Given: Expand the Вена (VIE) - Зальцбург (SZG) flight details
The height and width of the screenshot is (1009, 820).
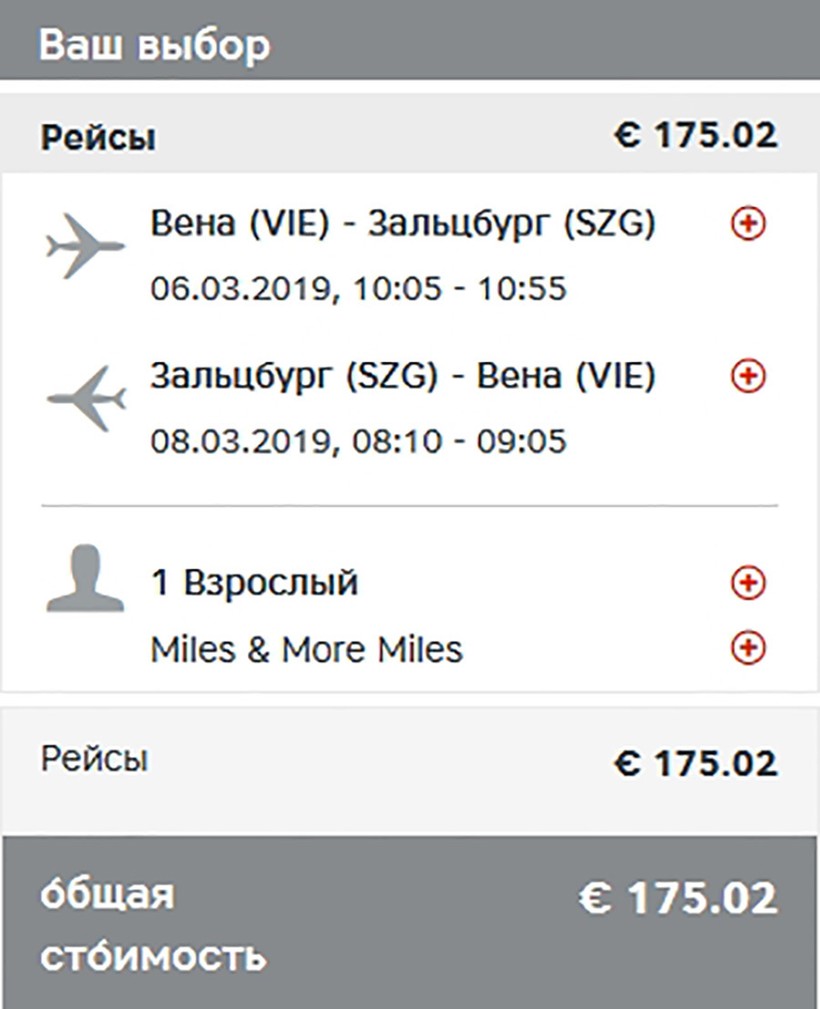Looking at the screenshot, I should [x=748, y=226].
